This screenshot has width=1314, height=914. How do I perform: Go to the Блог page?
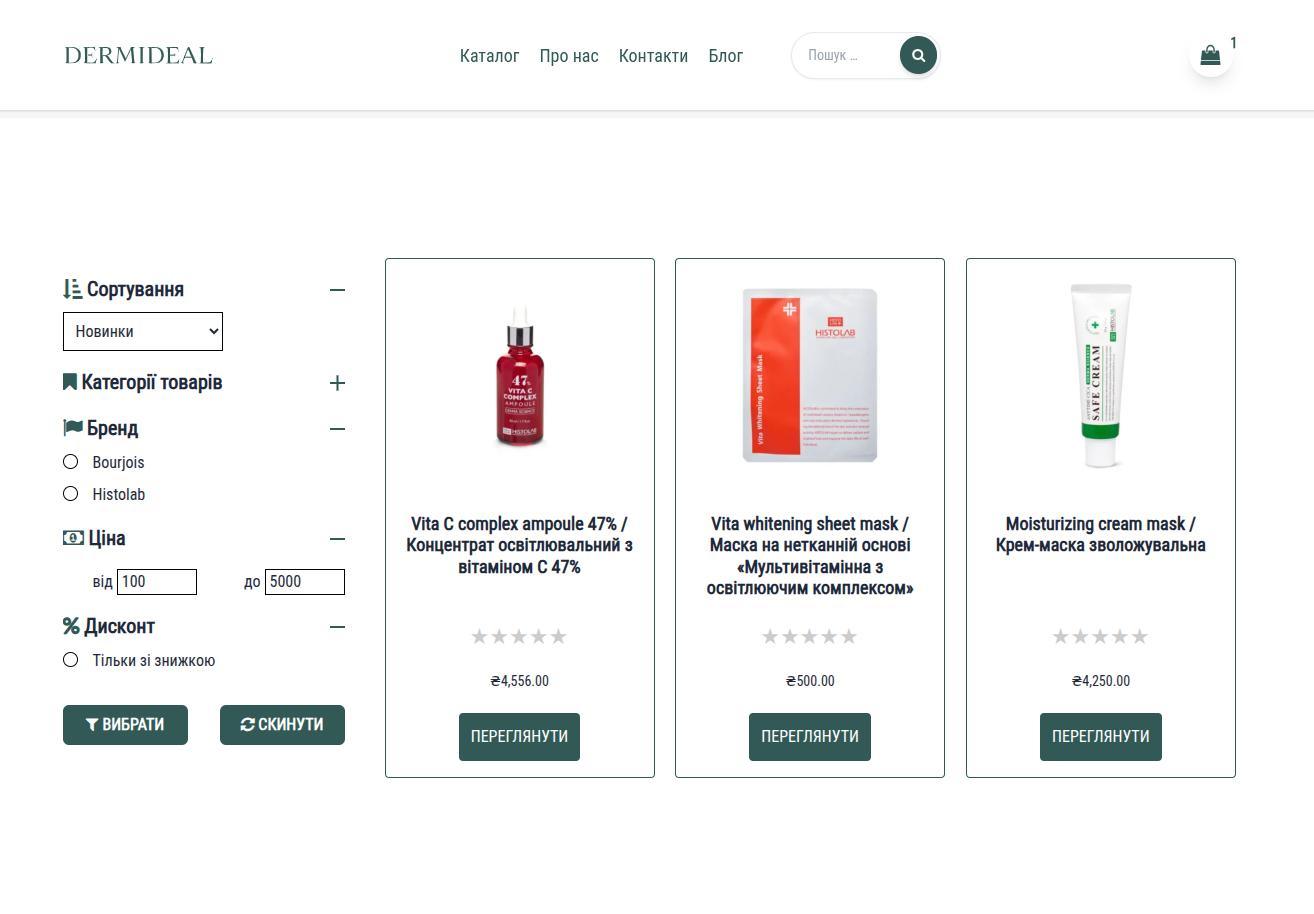coord(725,56)
